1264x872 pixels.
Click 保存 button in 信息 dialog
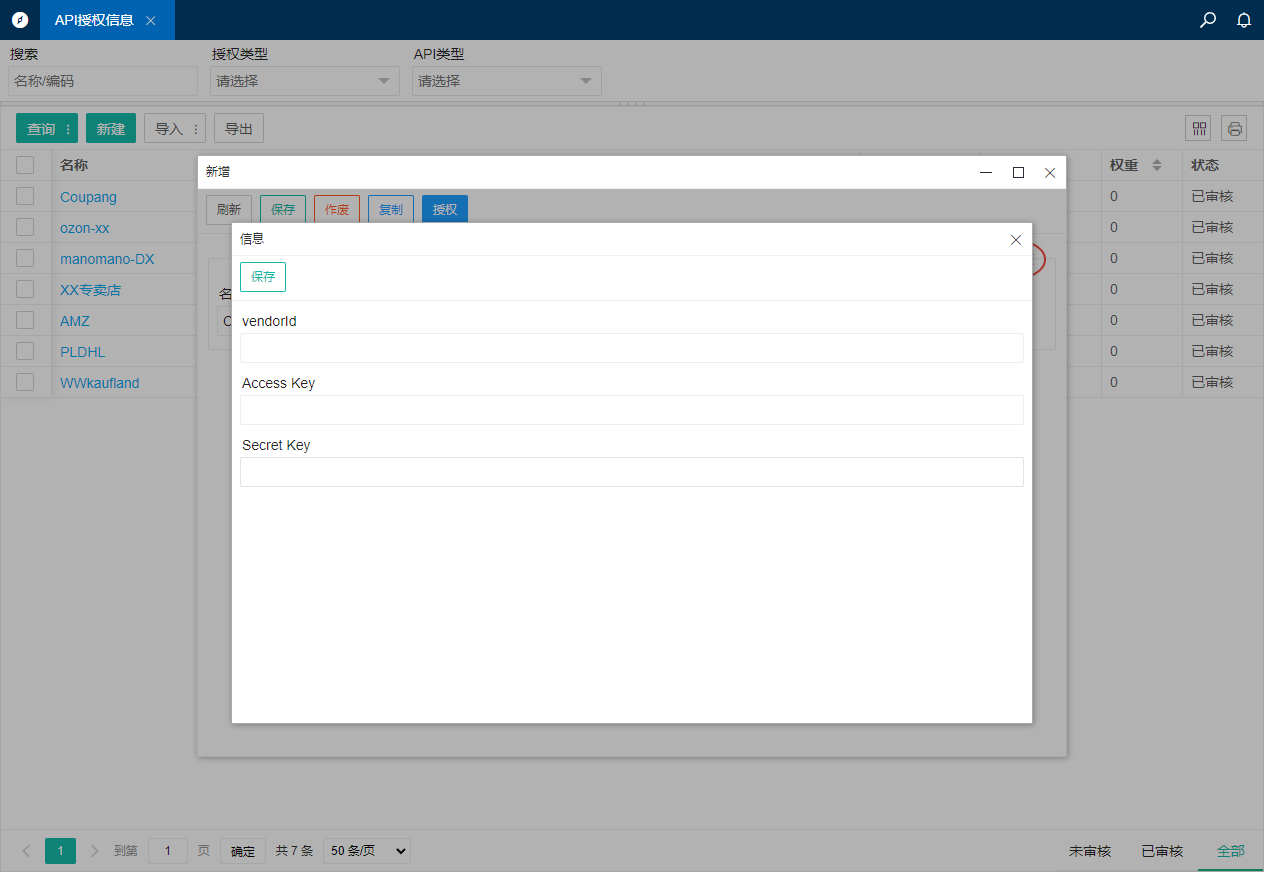click(263, 277)
